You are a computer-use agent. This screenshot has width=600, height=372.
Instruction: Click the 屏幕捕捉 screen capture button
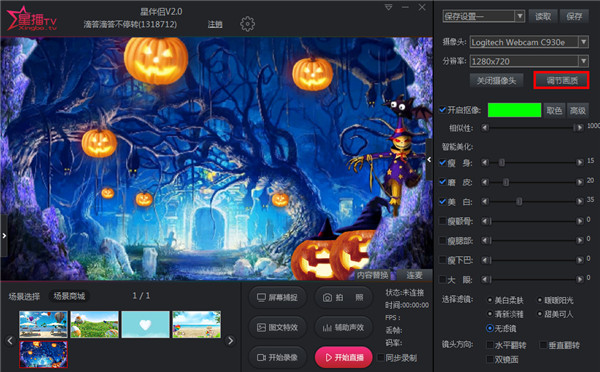pyautogui.click(x=278, y=297)
